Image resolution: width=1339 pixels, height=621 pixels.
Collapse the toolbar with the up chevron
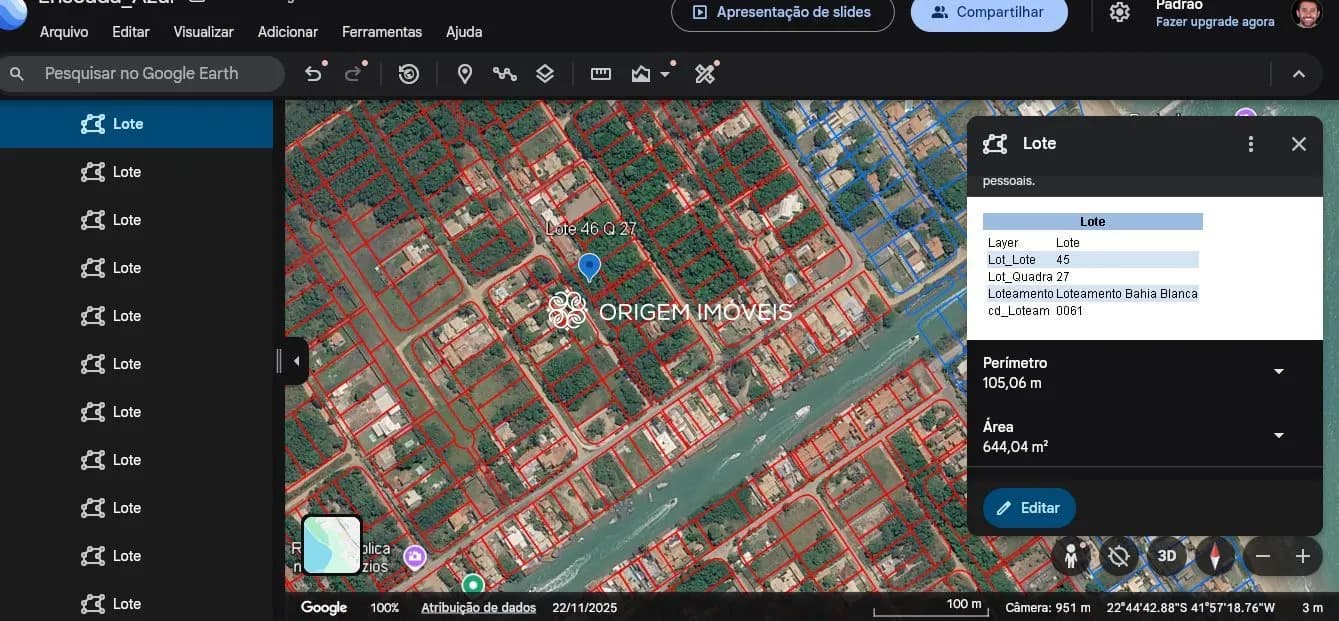1299,74
